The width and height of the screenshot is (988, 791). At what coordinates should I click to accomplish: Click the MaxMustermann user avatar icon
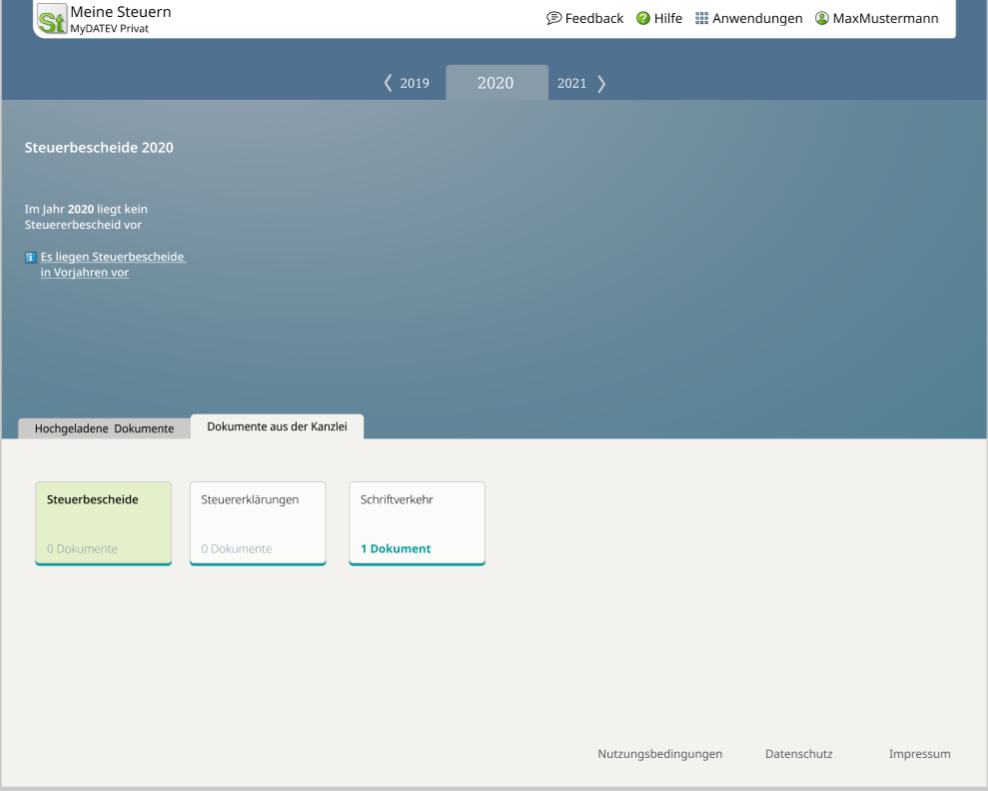pos(822,19)
